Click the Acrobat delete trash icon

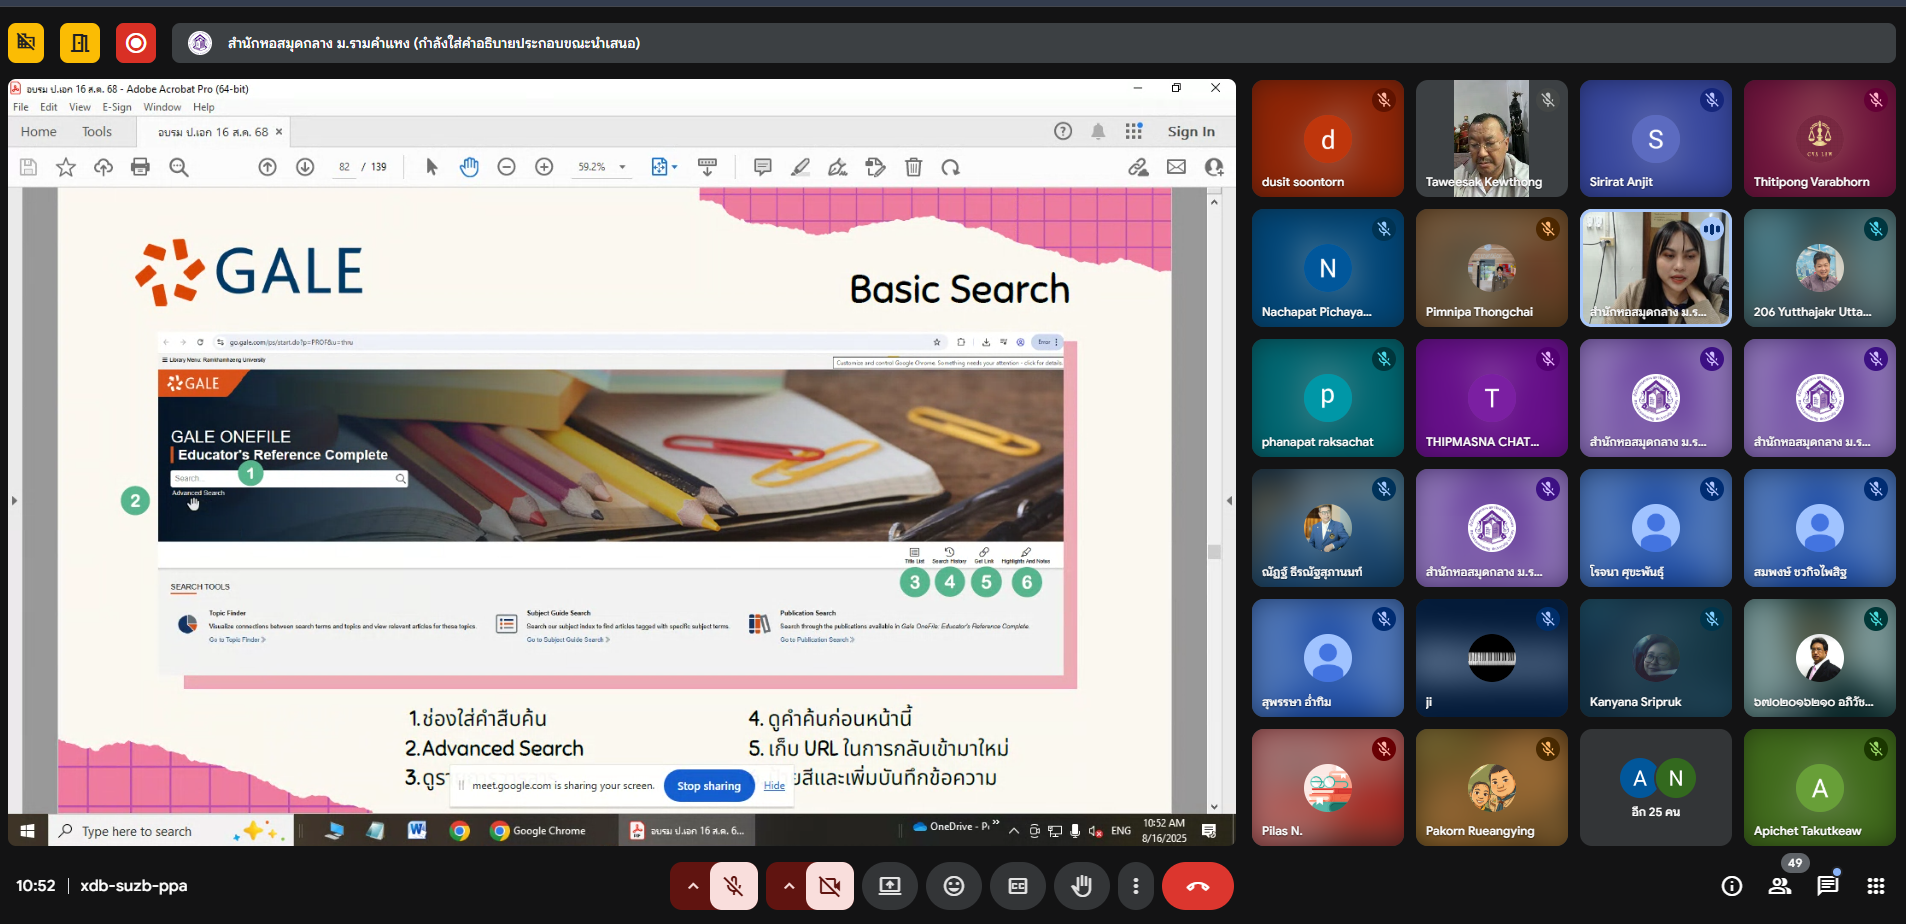coord(913,167)
